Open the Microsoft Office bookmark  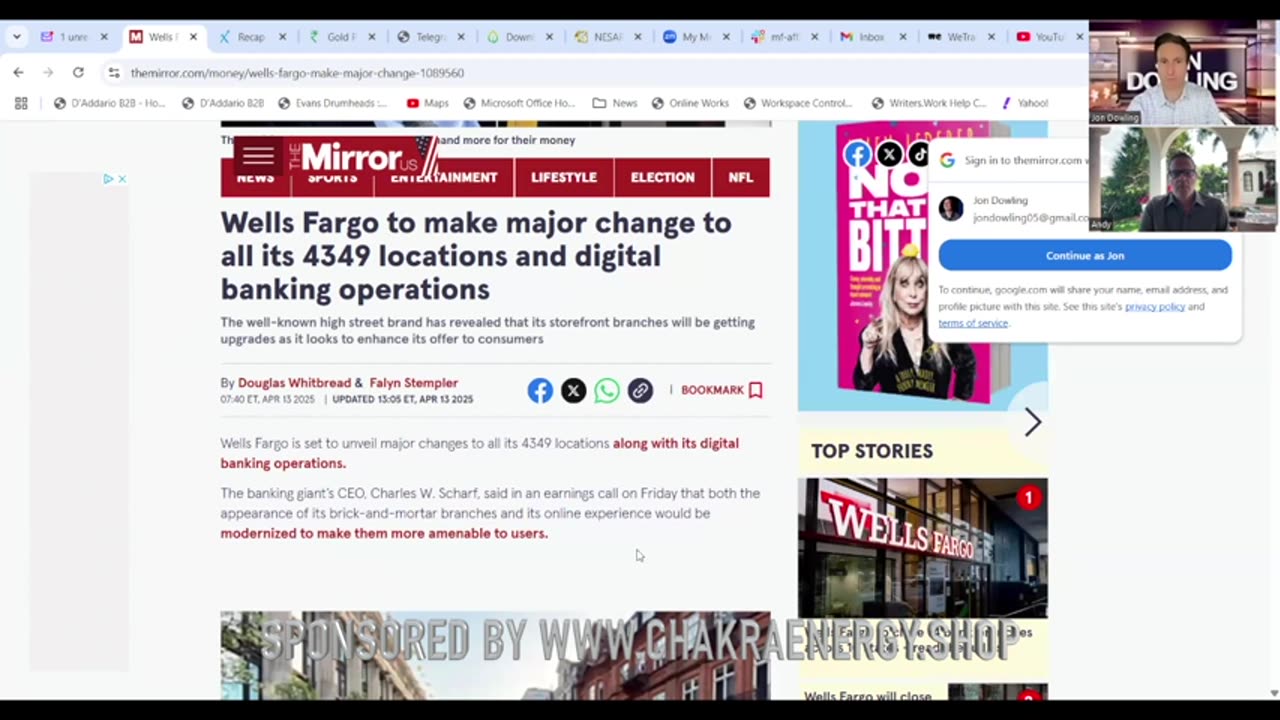click(519, 103)
